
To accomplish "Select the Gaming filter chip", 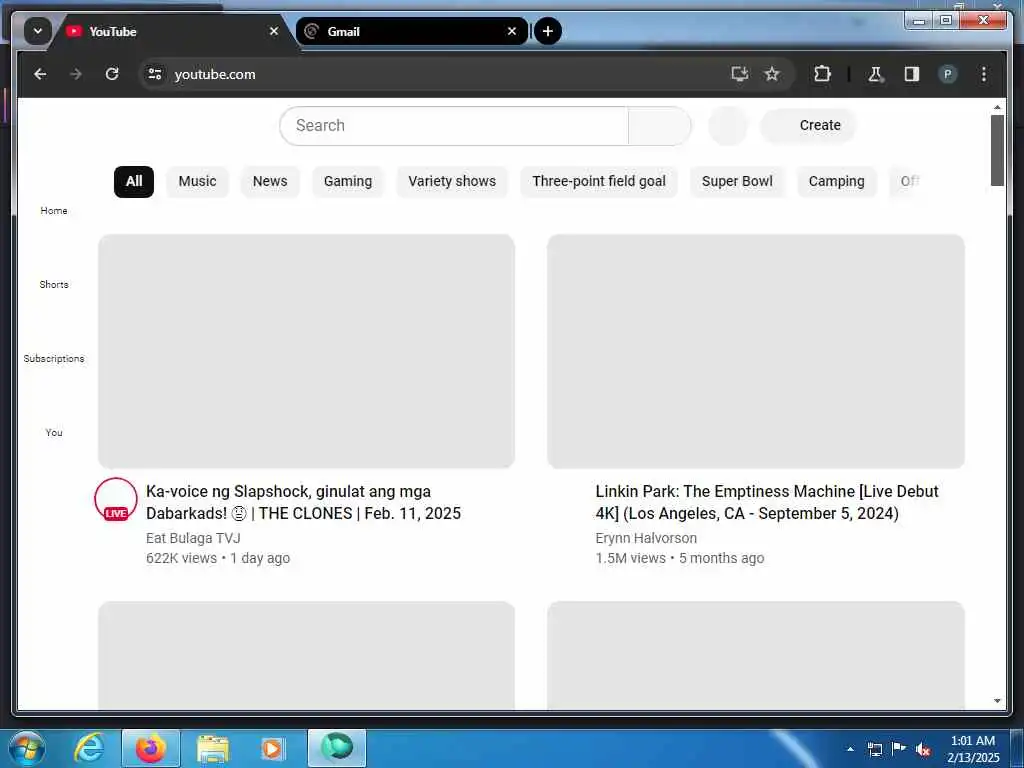I will (x=348, y=182).
